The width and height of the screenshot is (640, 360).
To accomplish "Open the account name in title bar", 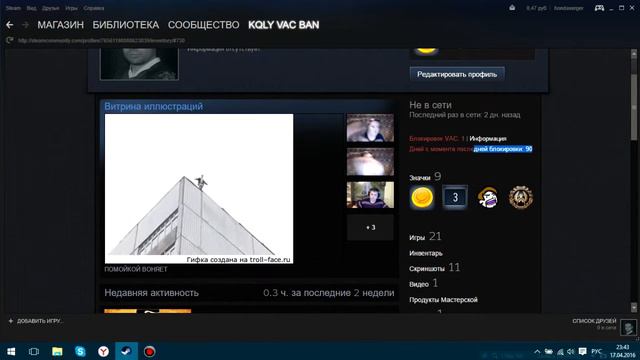I will coord(568,8).
